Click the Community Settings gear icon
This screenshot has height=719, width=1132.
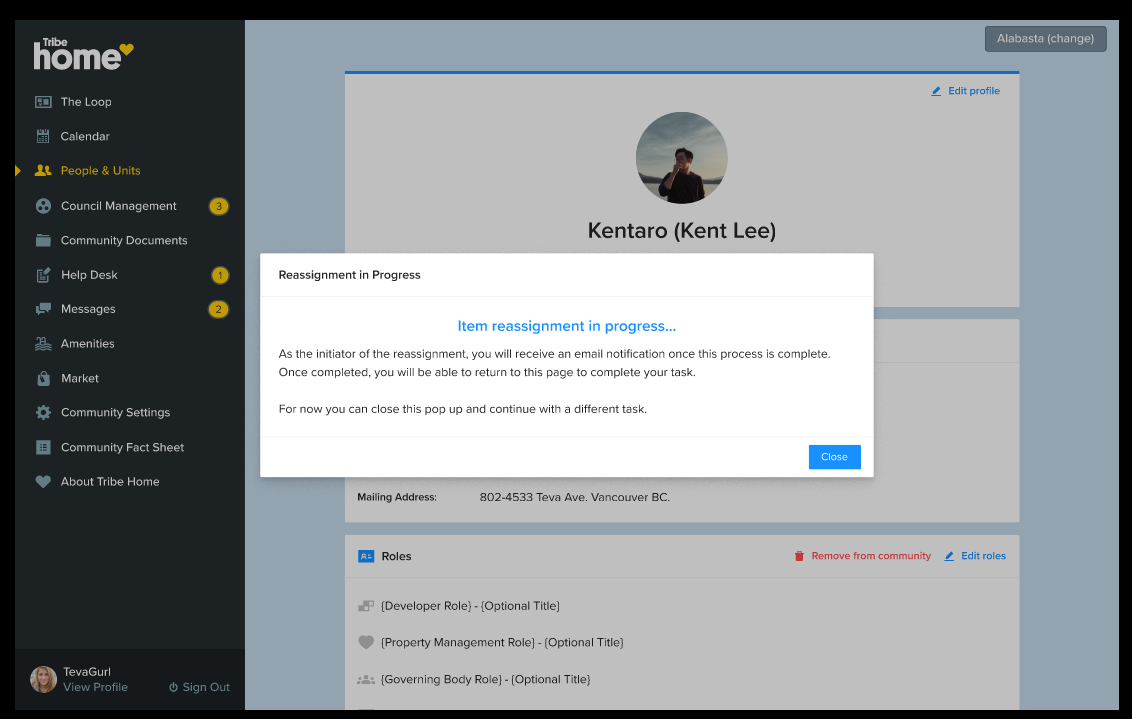(43, 412)
